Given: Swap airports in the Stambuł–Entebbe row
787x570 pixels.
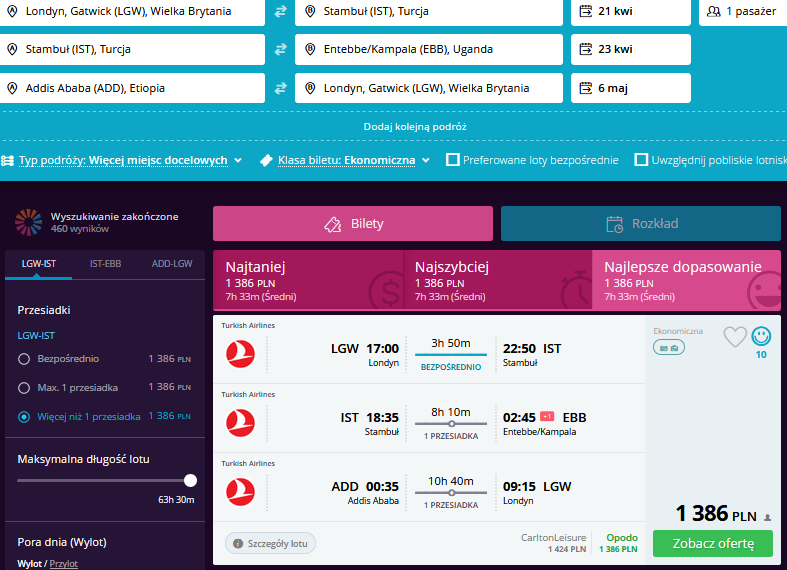Looking at the screenshot, I should point(280,49).
